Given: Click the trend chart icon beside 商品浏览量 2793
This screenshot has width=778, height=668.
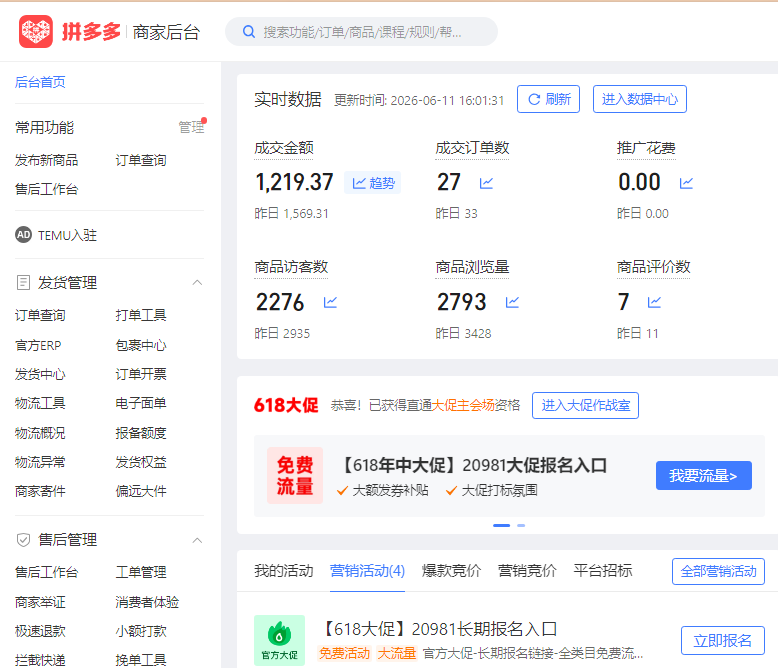Looking at the screenshot, I should pos(513,302).
